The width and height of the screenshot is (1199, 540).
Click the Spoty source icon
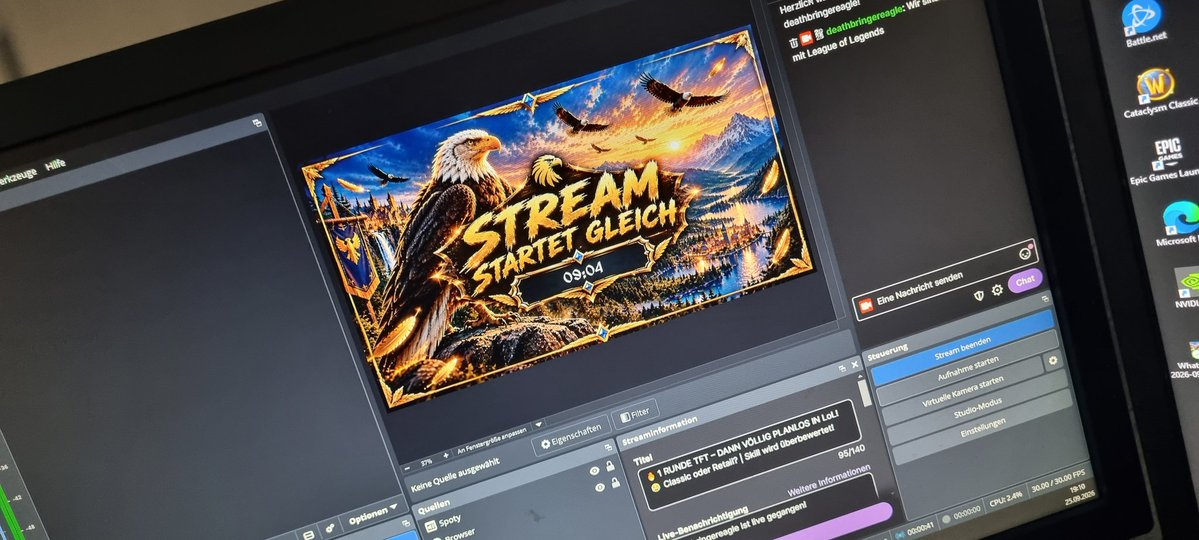[430, 525]
